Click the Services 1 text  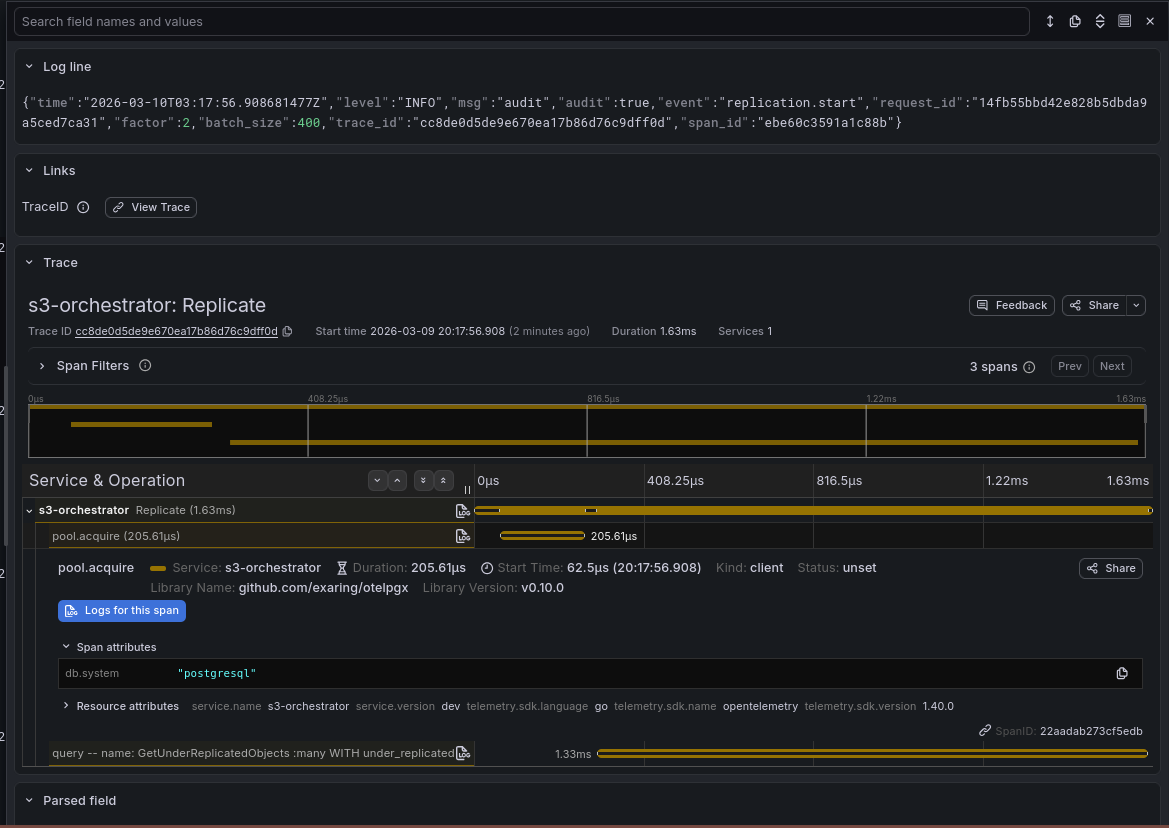click(x=745, y=331)
